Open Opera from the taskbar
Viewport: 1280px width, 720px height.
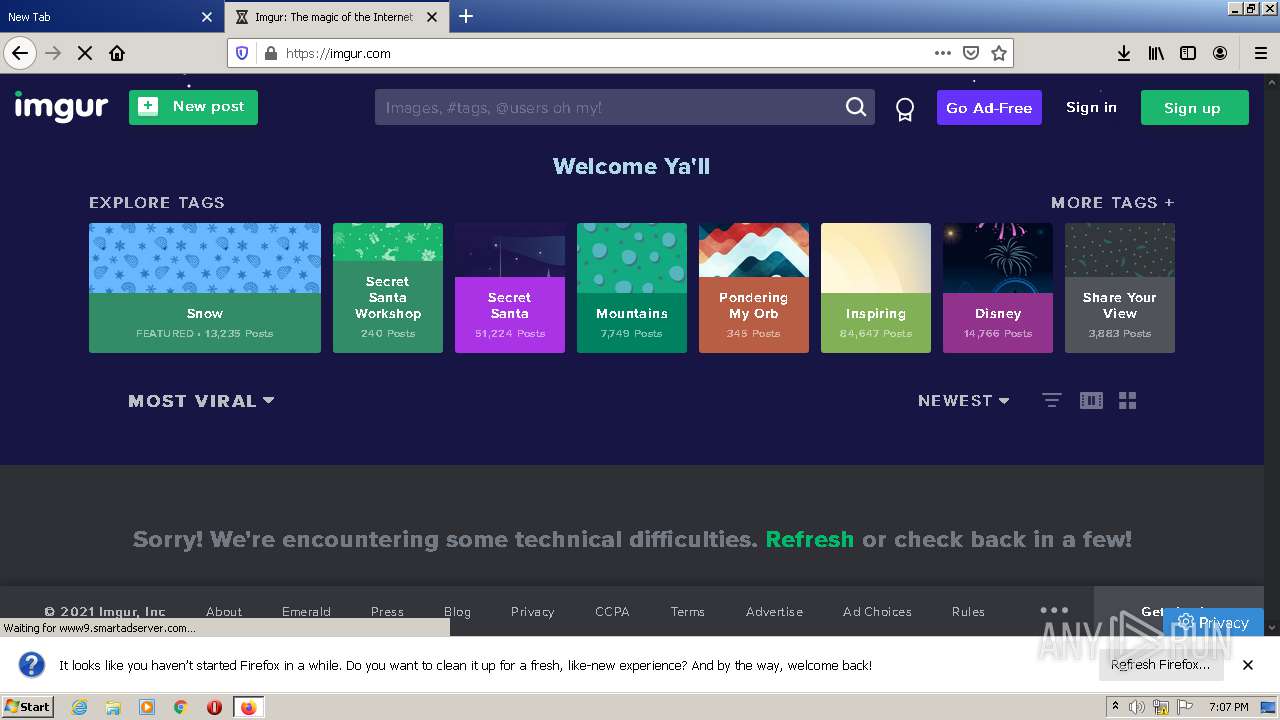point(214,707)
